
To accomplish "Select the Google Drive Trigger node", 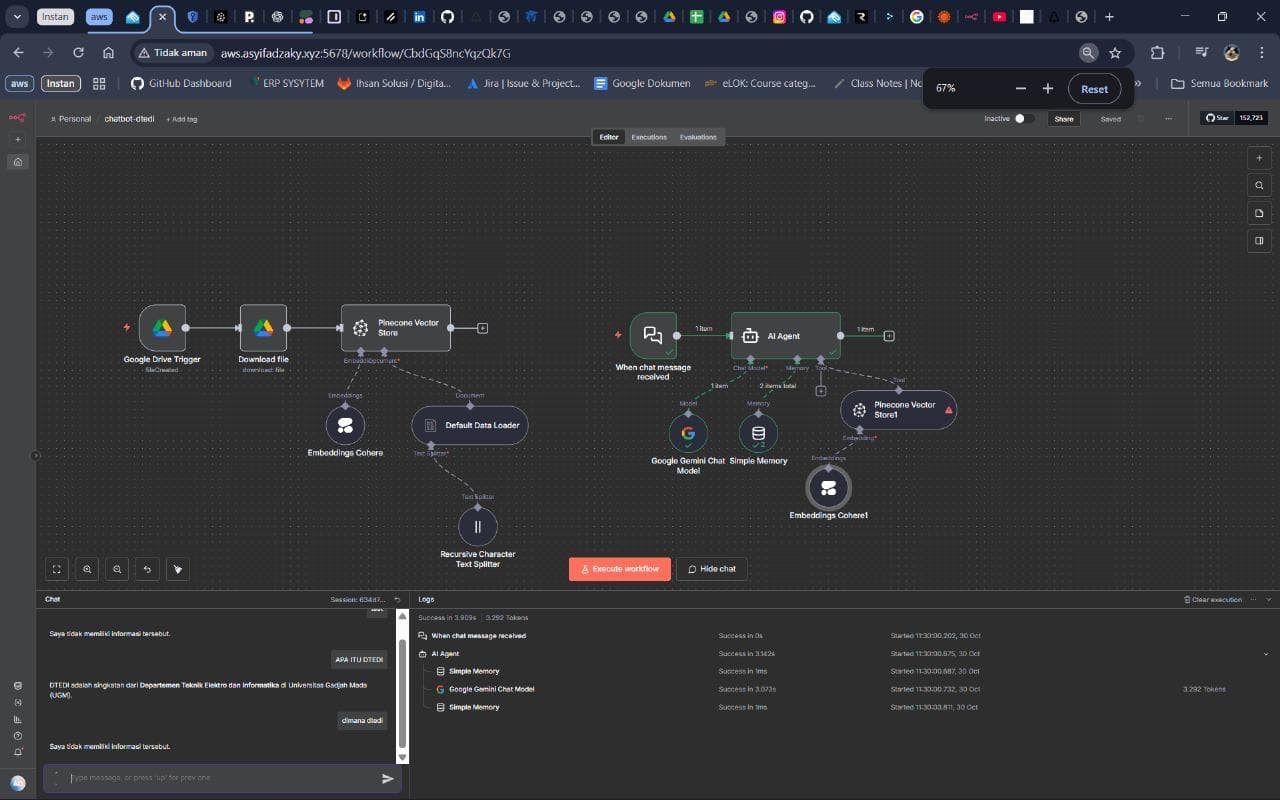I will pos(161,328).
